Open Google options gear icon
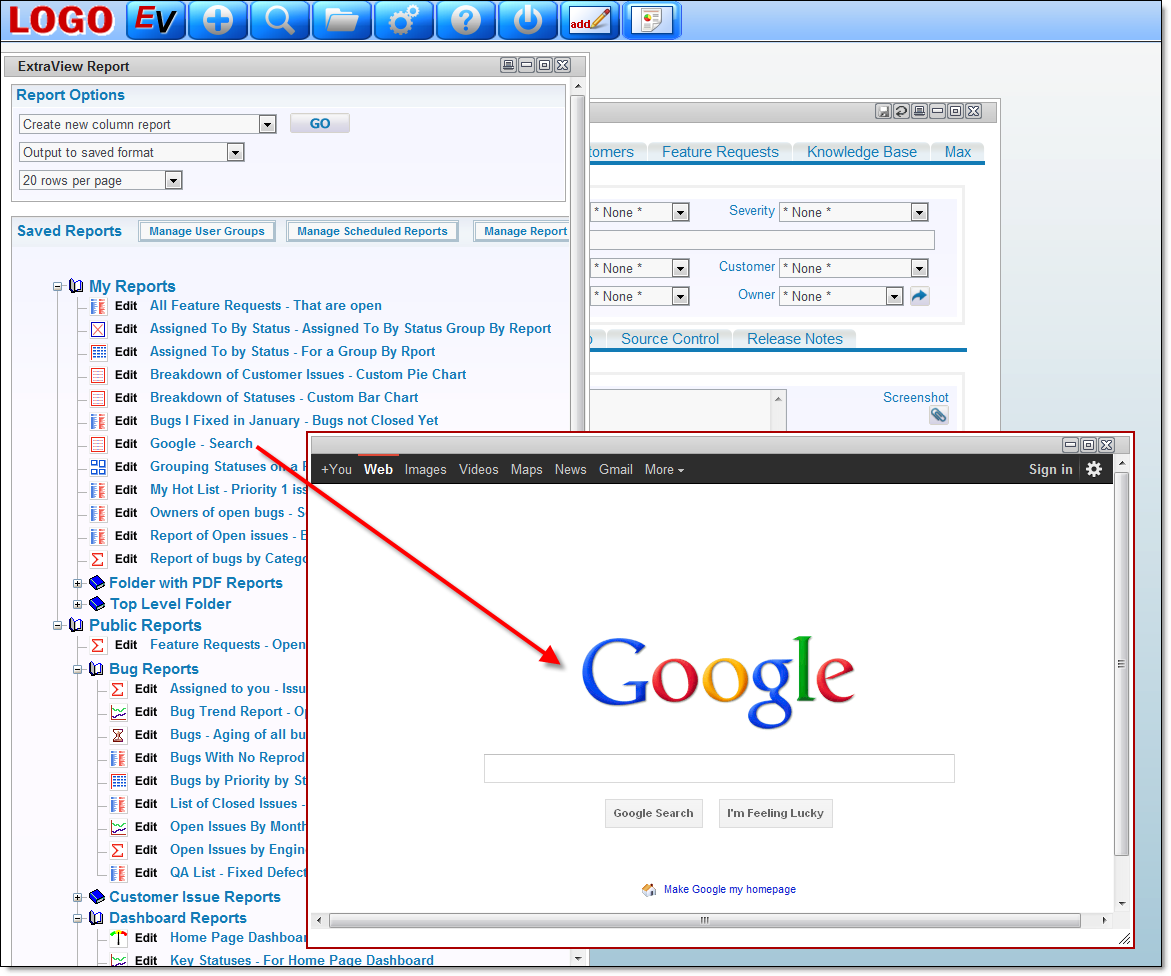1171x976 pixels. click(x=1094, y=469)
